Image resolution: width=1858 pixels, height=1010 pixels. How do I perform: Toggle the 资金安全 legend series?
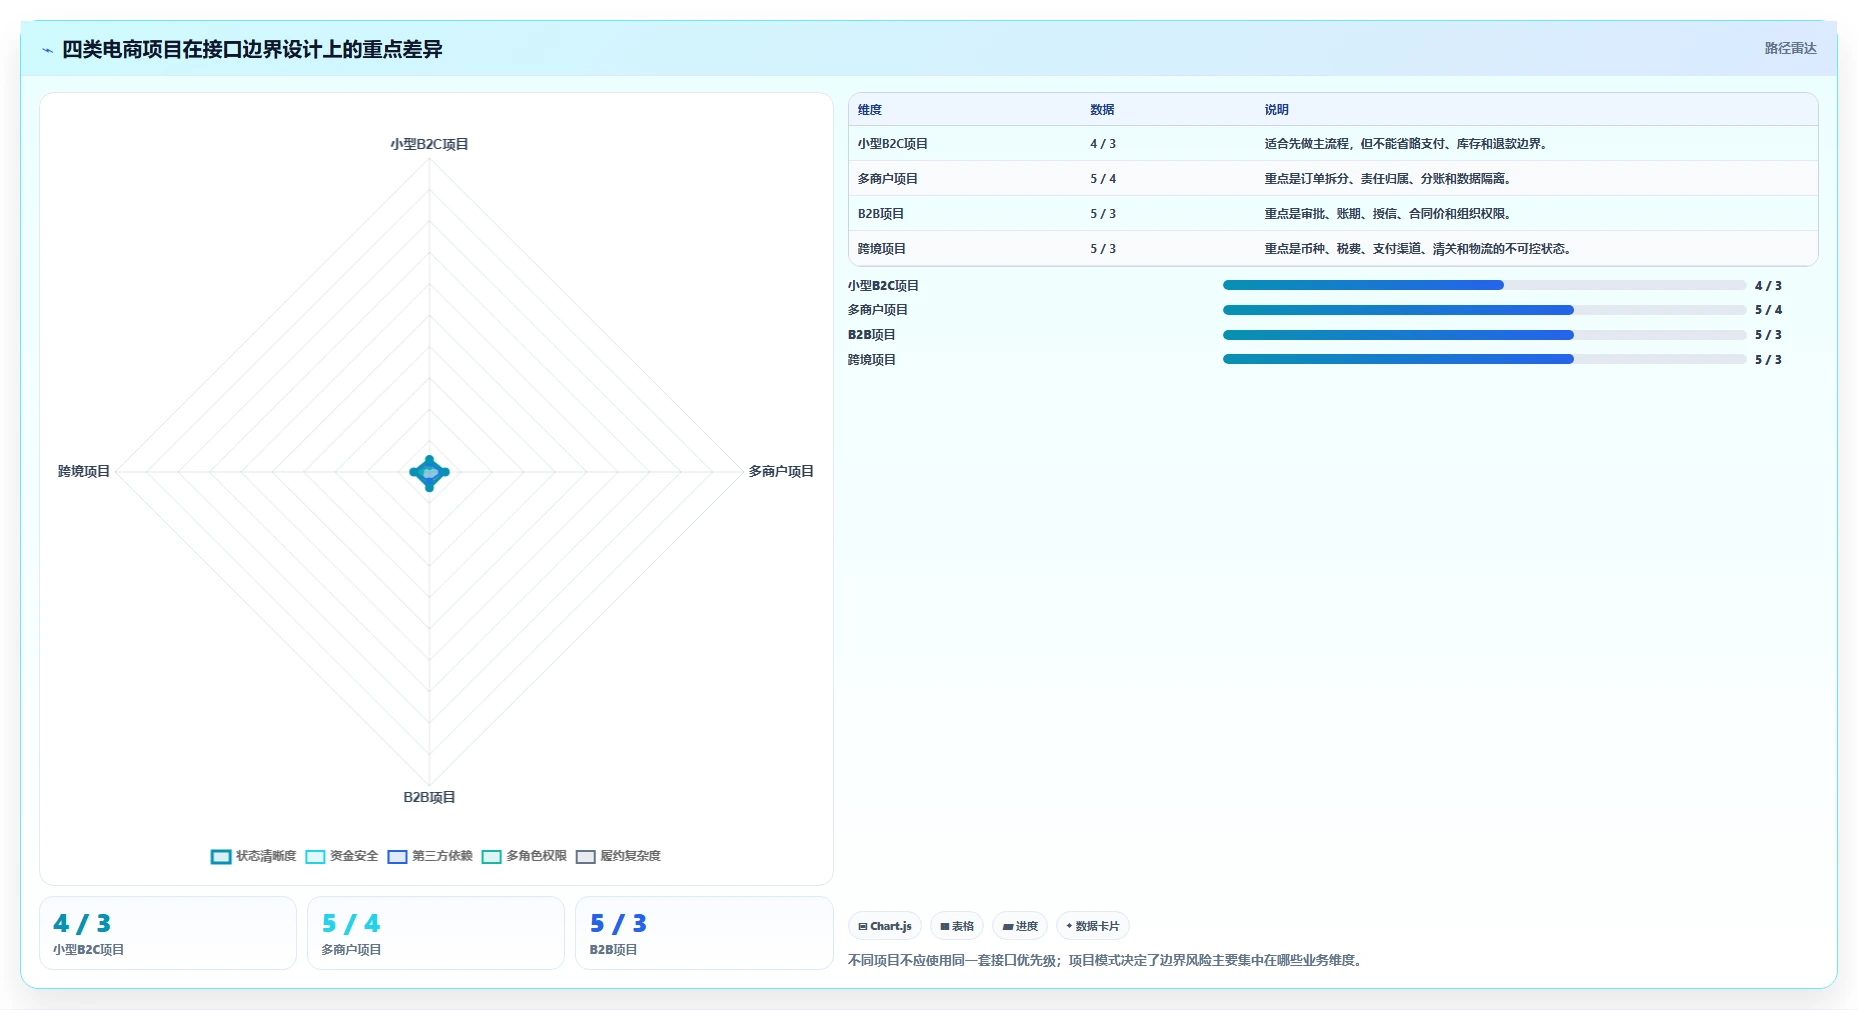click(x=342, y=856)
